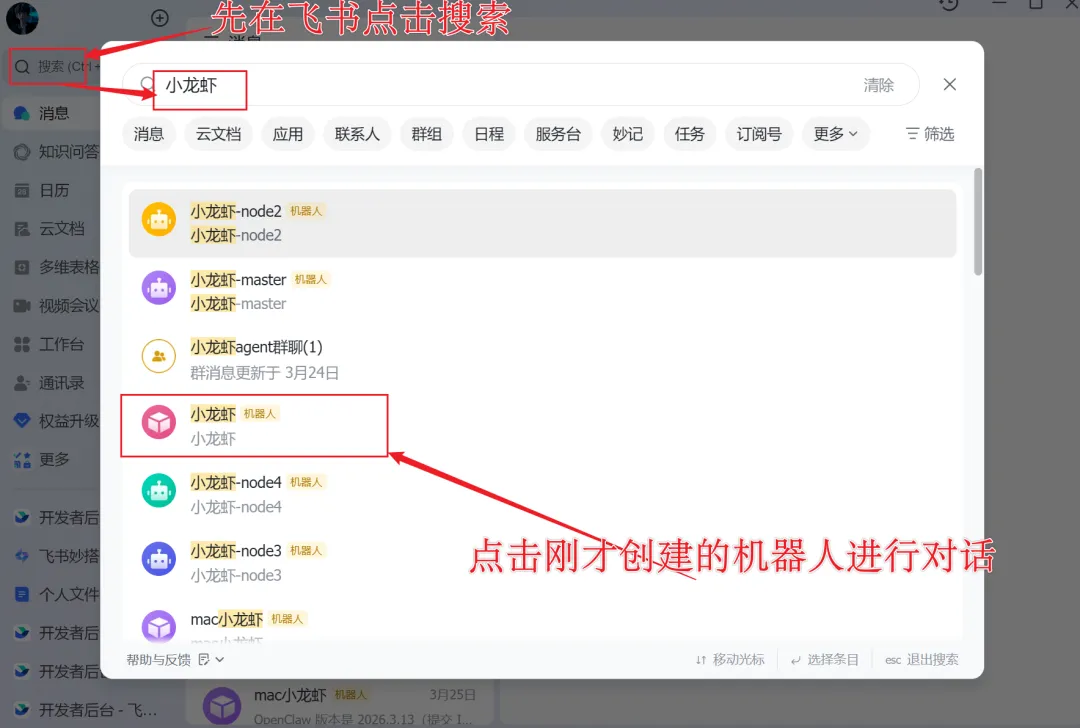Open 多维表格 in the sidebar
The image size is (1080, 728).
[55, 267]
